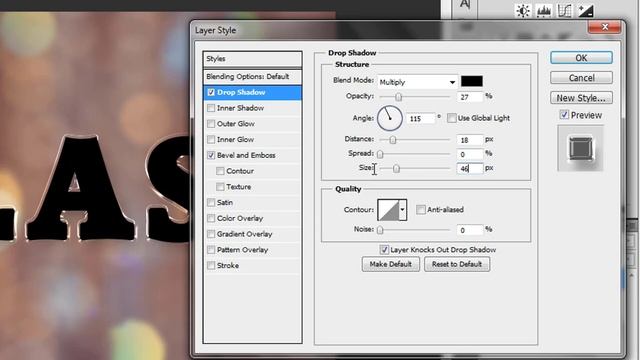Click the New Style... button
640x360 pixels.
(x=581, y=98)
